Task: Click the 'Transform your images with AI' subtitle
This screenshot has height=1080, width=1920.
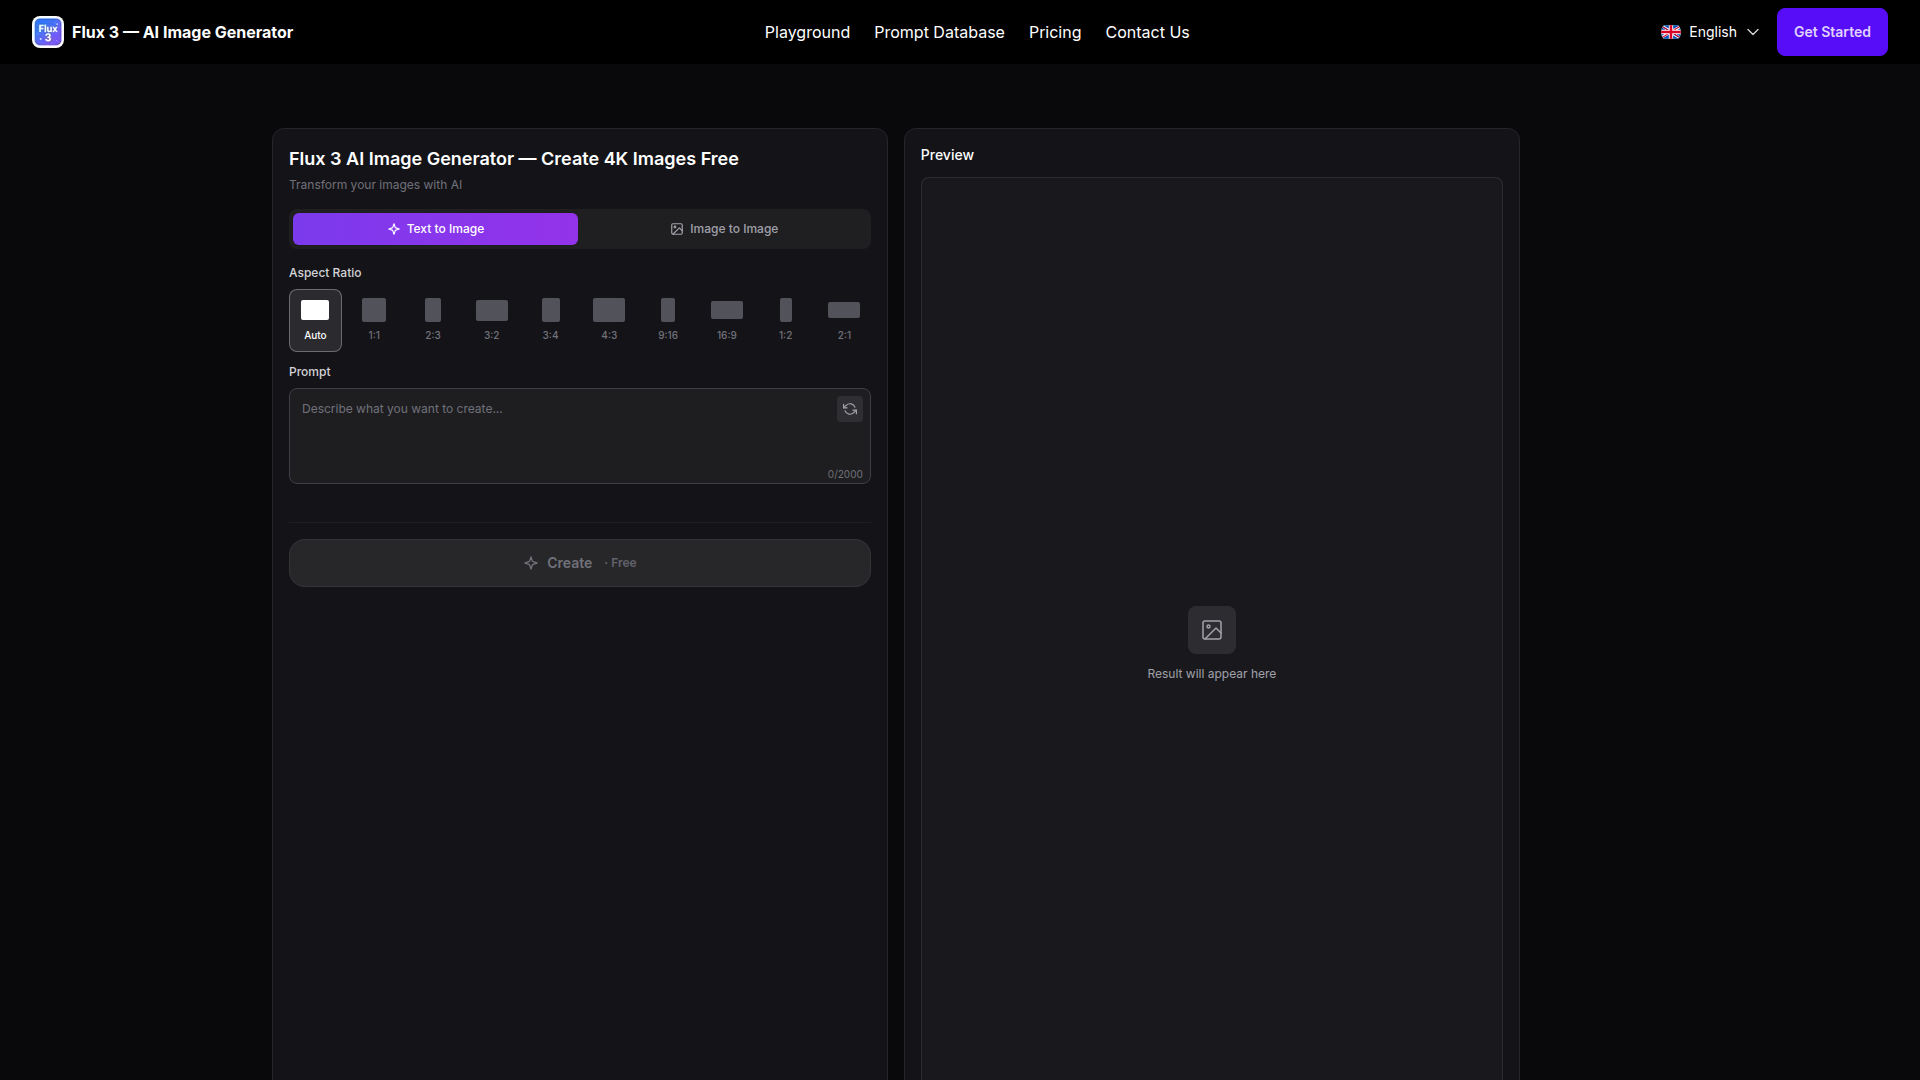Action: (376, 185)
